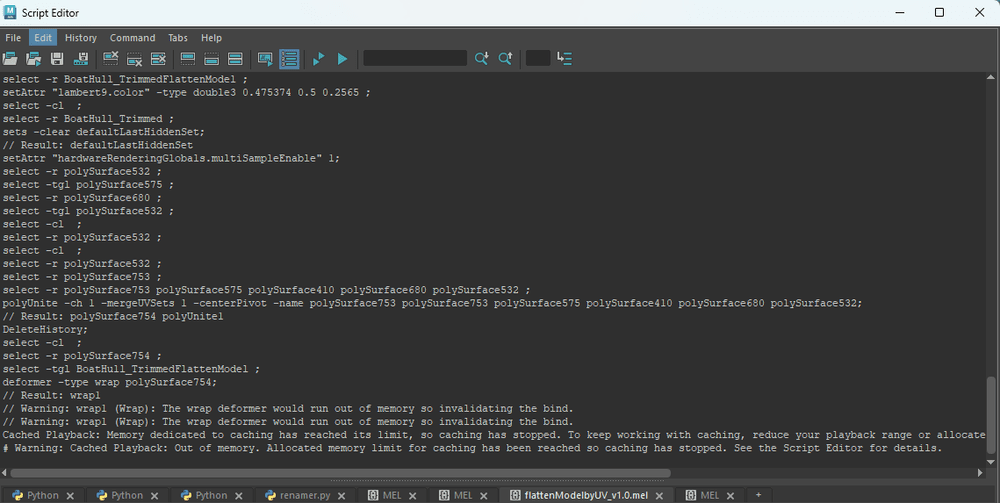Open the File menu
Screen dimensions: 1000x503
13,38
